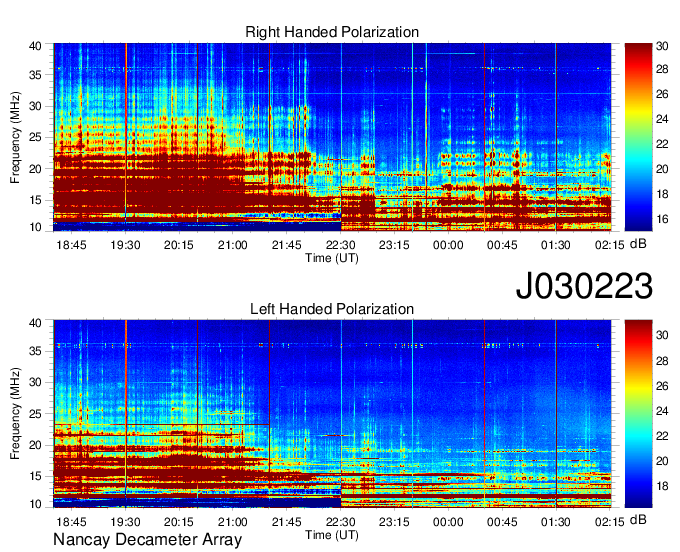Click the 20:15 tick on the top time axis
Image resolution: width=680 pixels, height=552 pixels.
pos(179,245)
